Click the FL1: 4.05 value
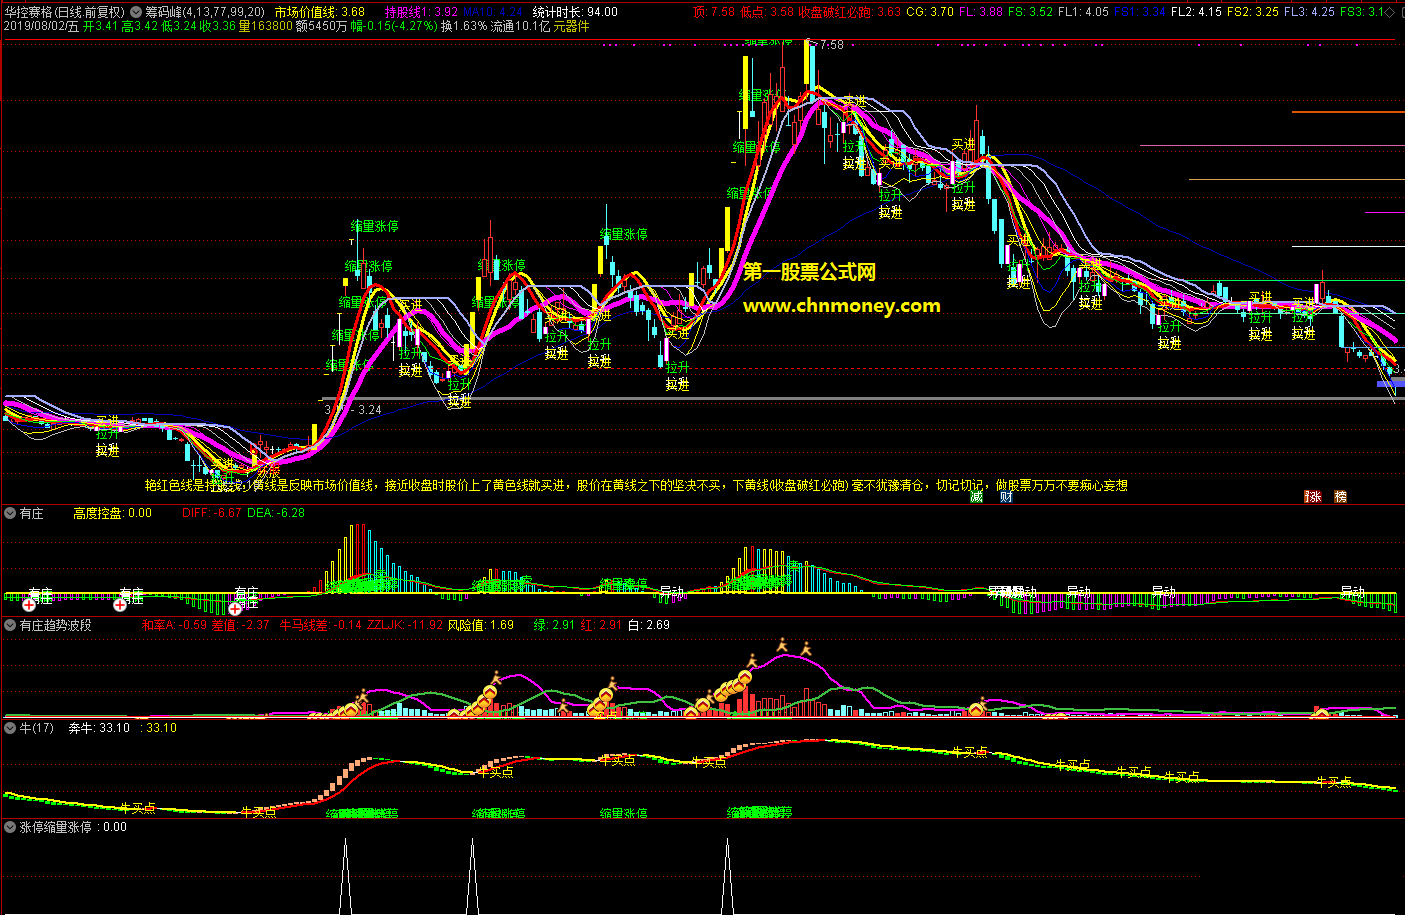The height and width of the screenshot is (915, 1405). click(1083, 12)
